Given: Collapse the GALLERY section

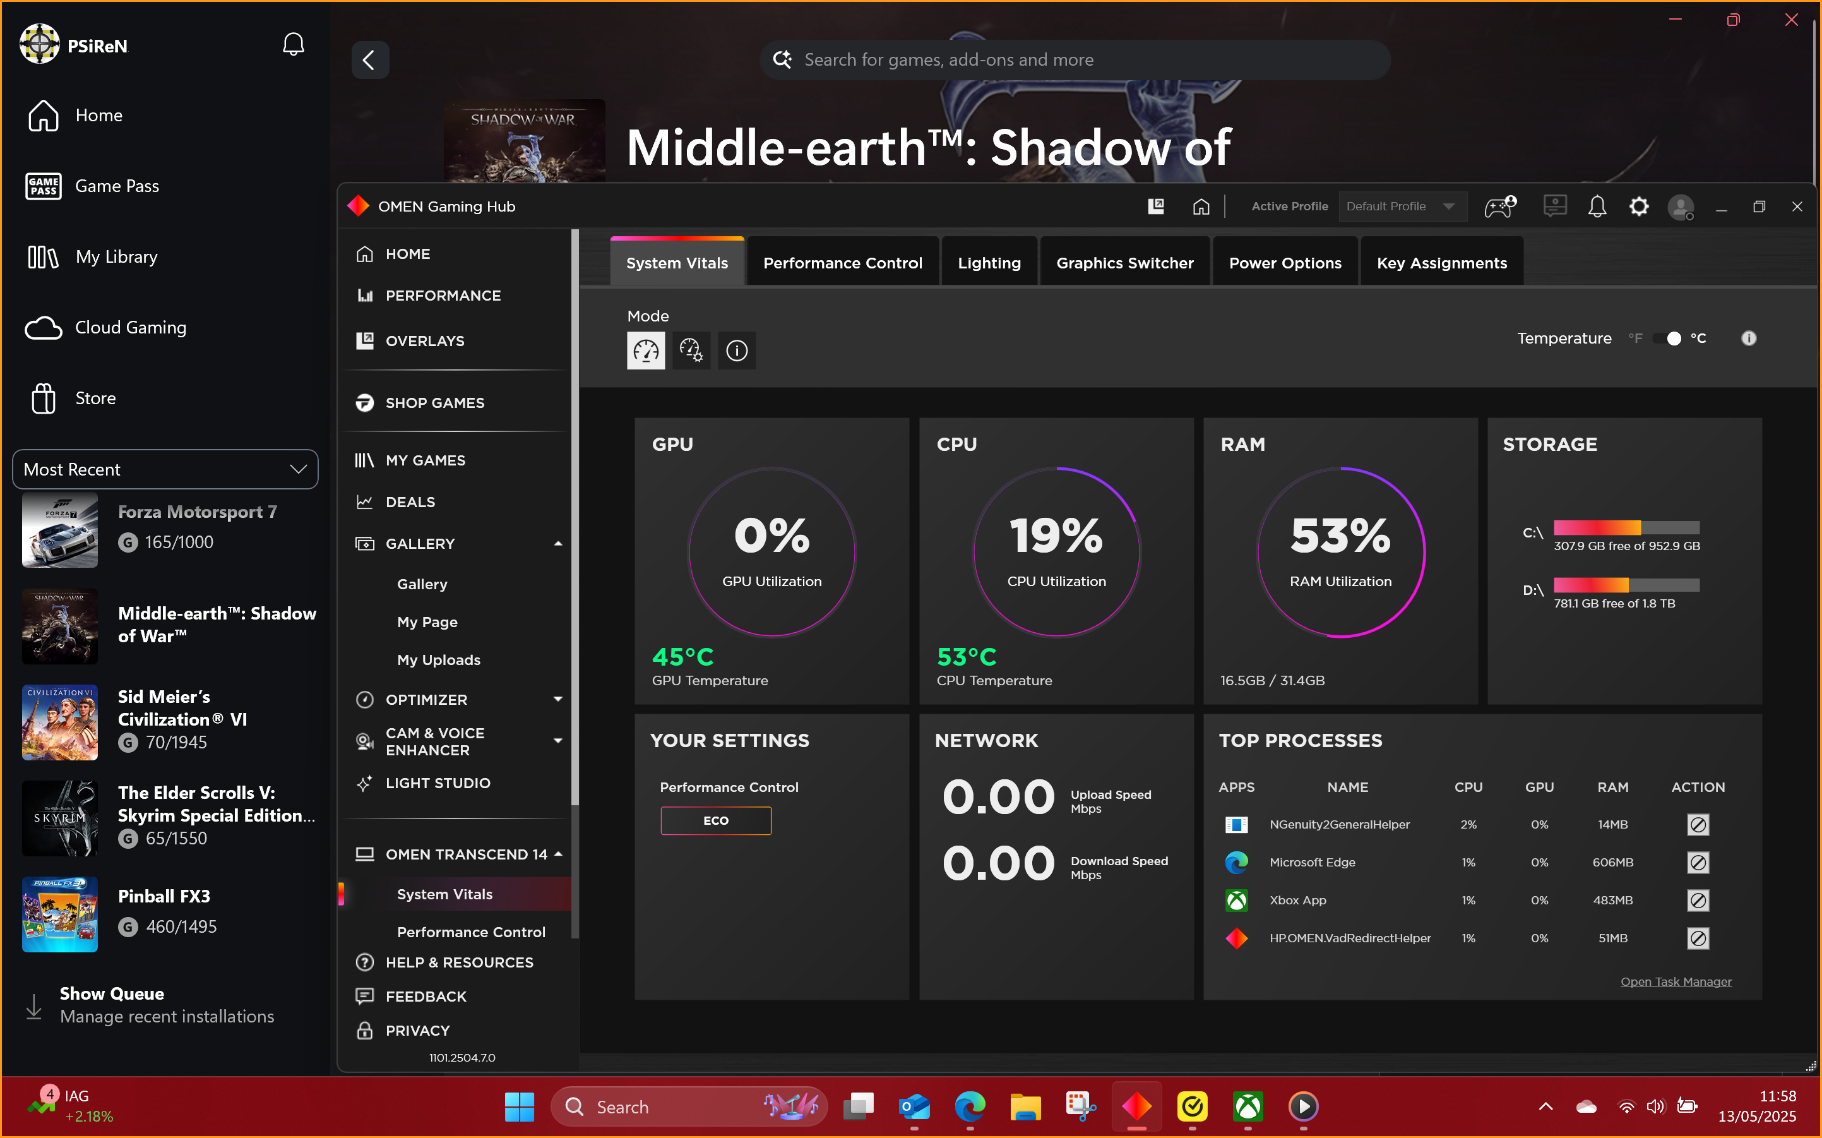Looking at the screenshot, I should 558,544.
